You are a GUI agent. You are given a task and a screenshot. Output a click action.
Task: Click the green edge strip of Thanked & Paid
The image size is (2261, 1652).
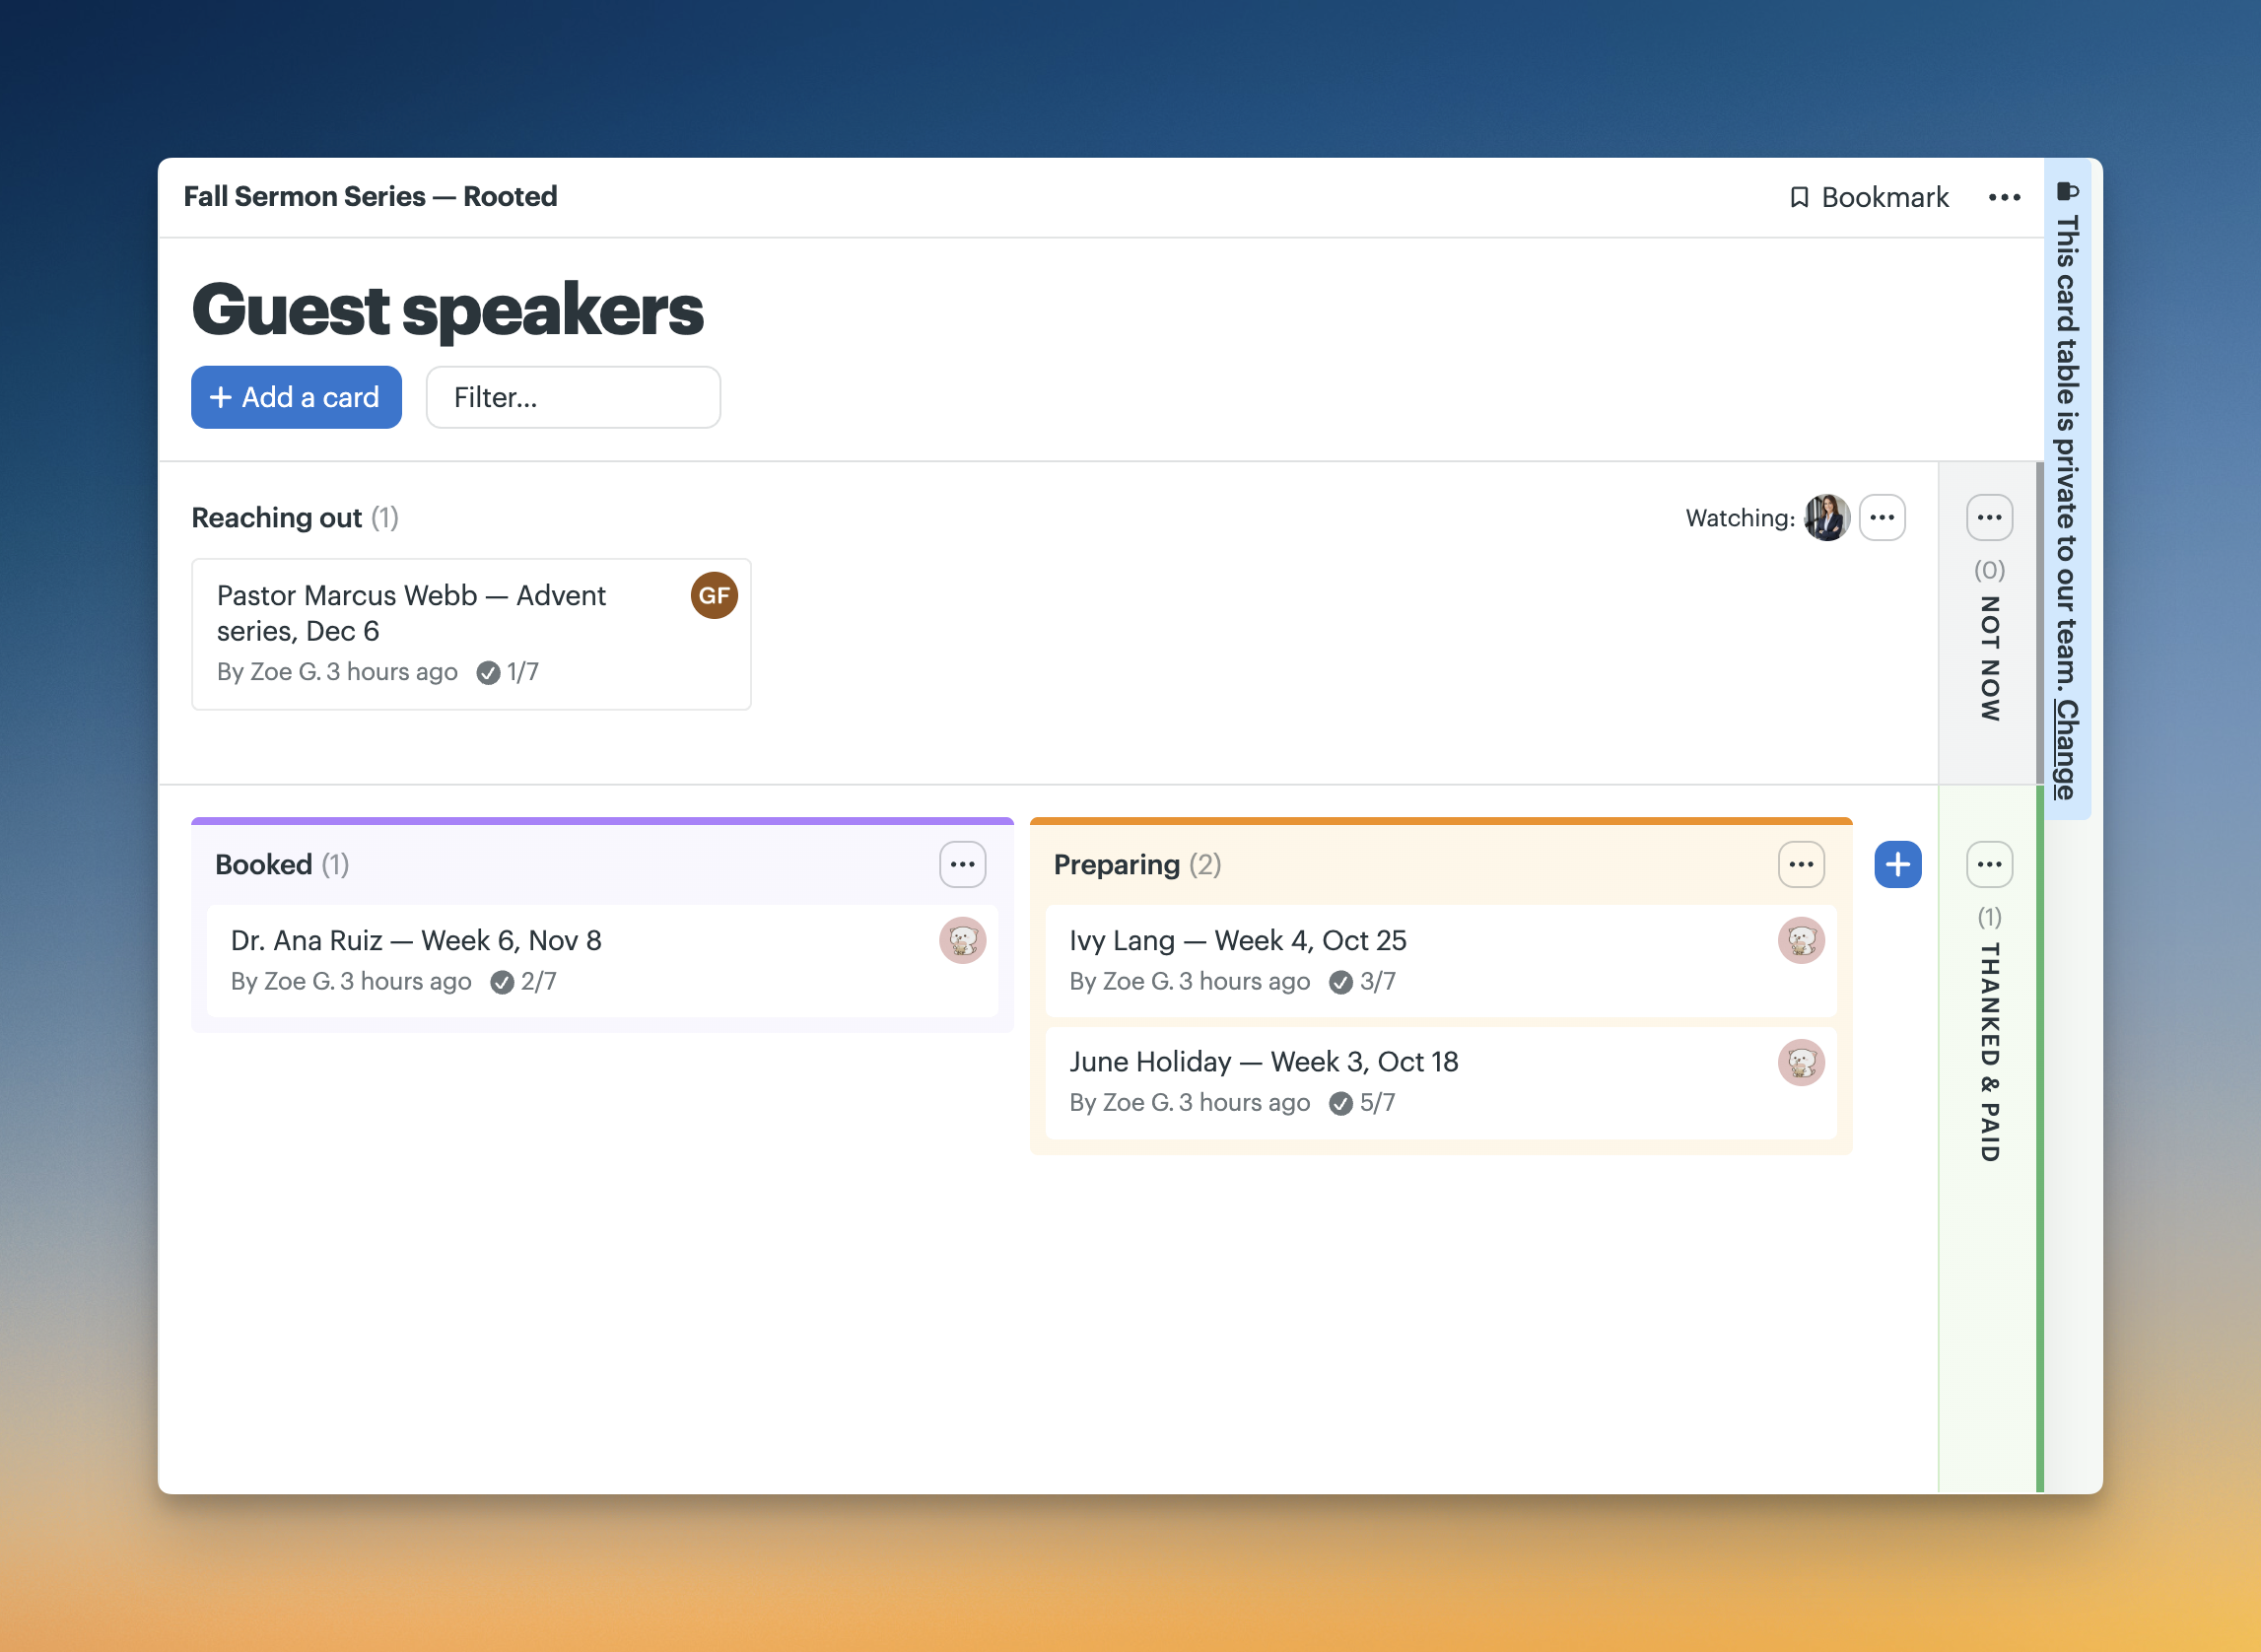pyautogui.click(x=2039, y=1140)
